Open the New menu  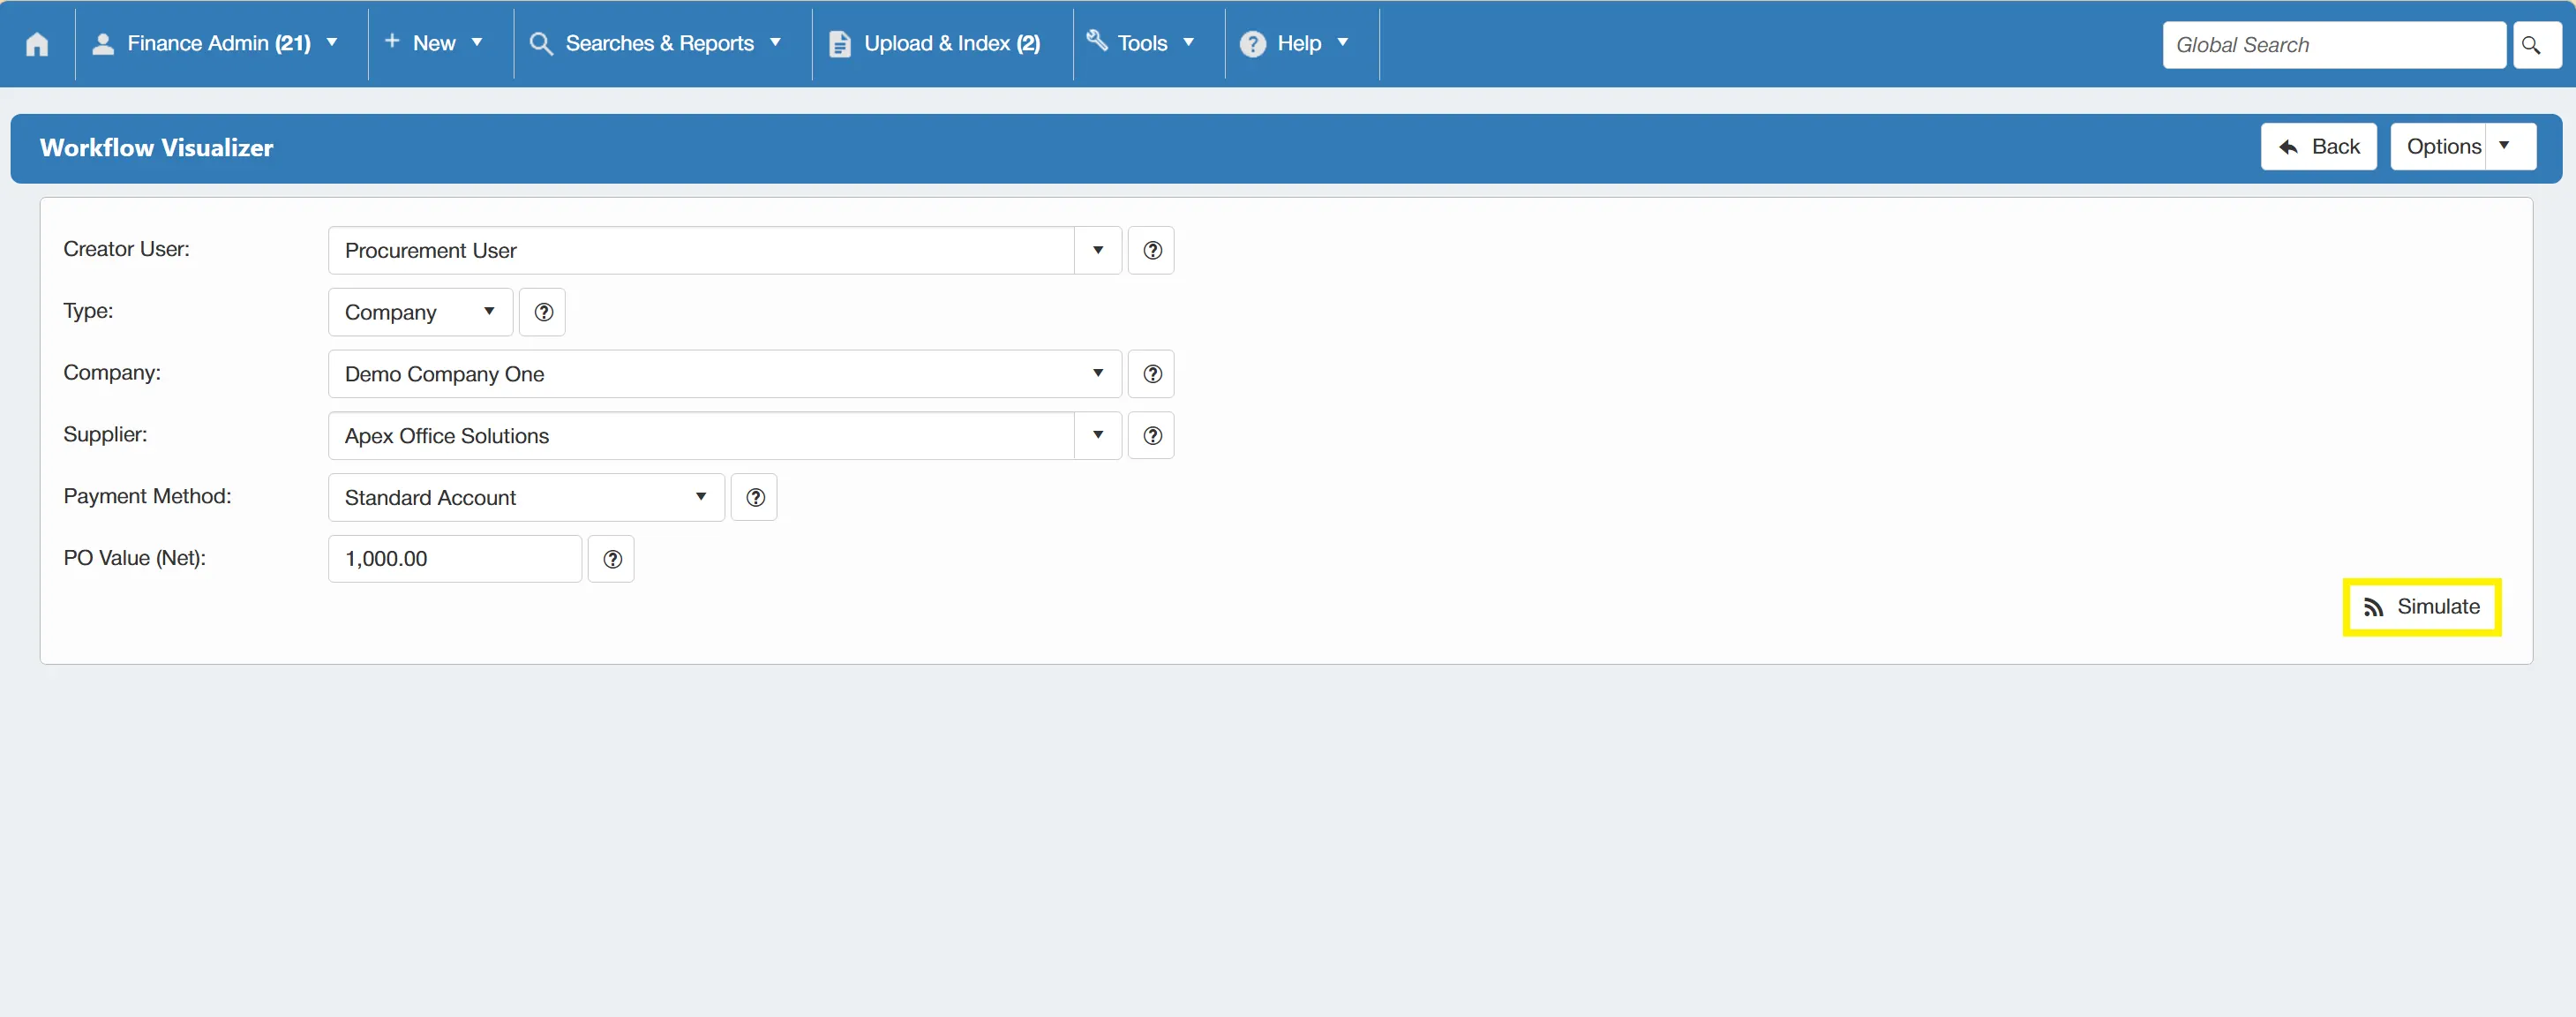435,44
